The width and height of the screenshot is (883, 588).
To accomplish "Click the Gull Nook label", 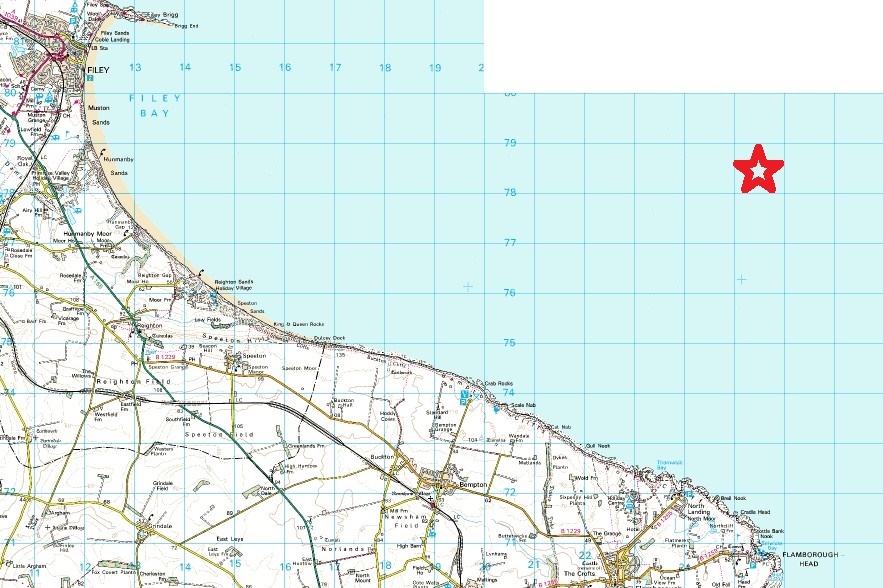I will click(598, 446).
